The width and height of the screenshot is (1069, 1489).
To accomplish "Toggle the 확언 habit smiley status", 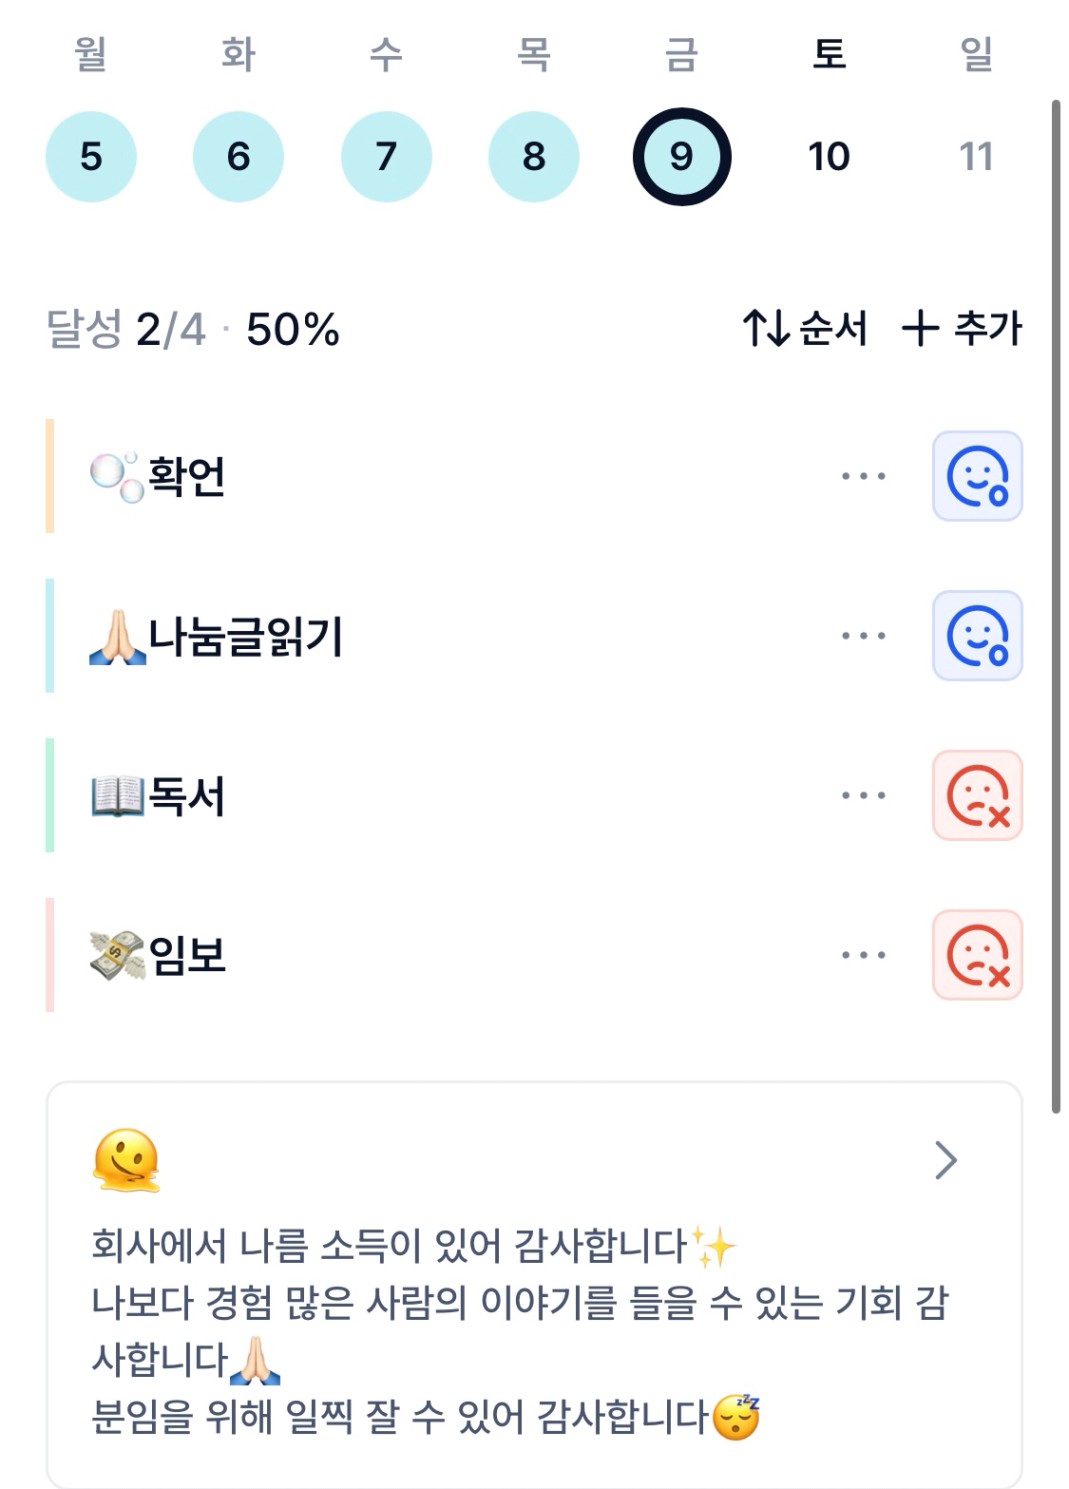I will [977, 476].
